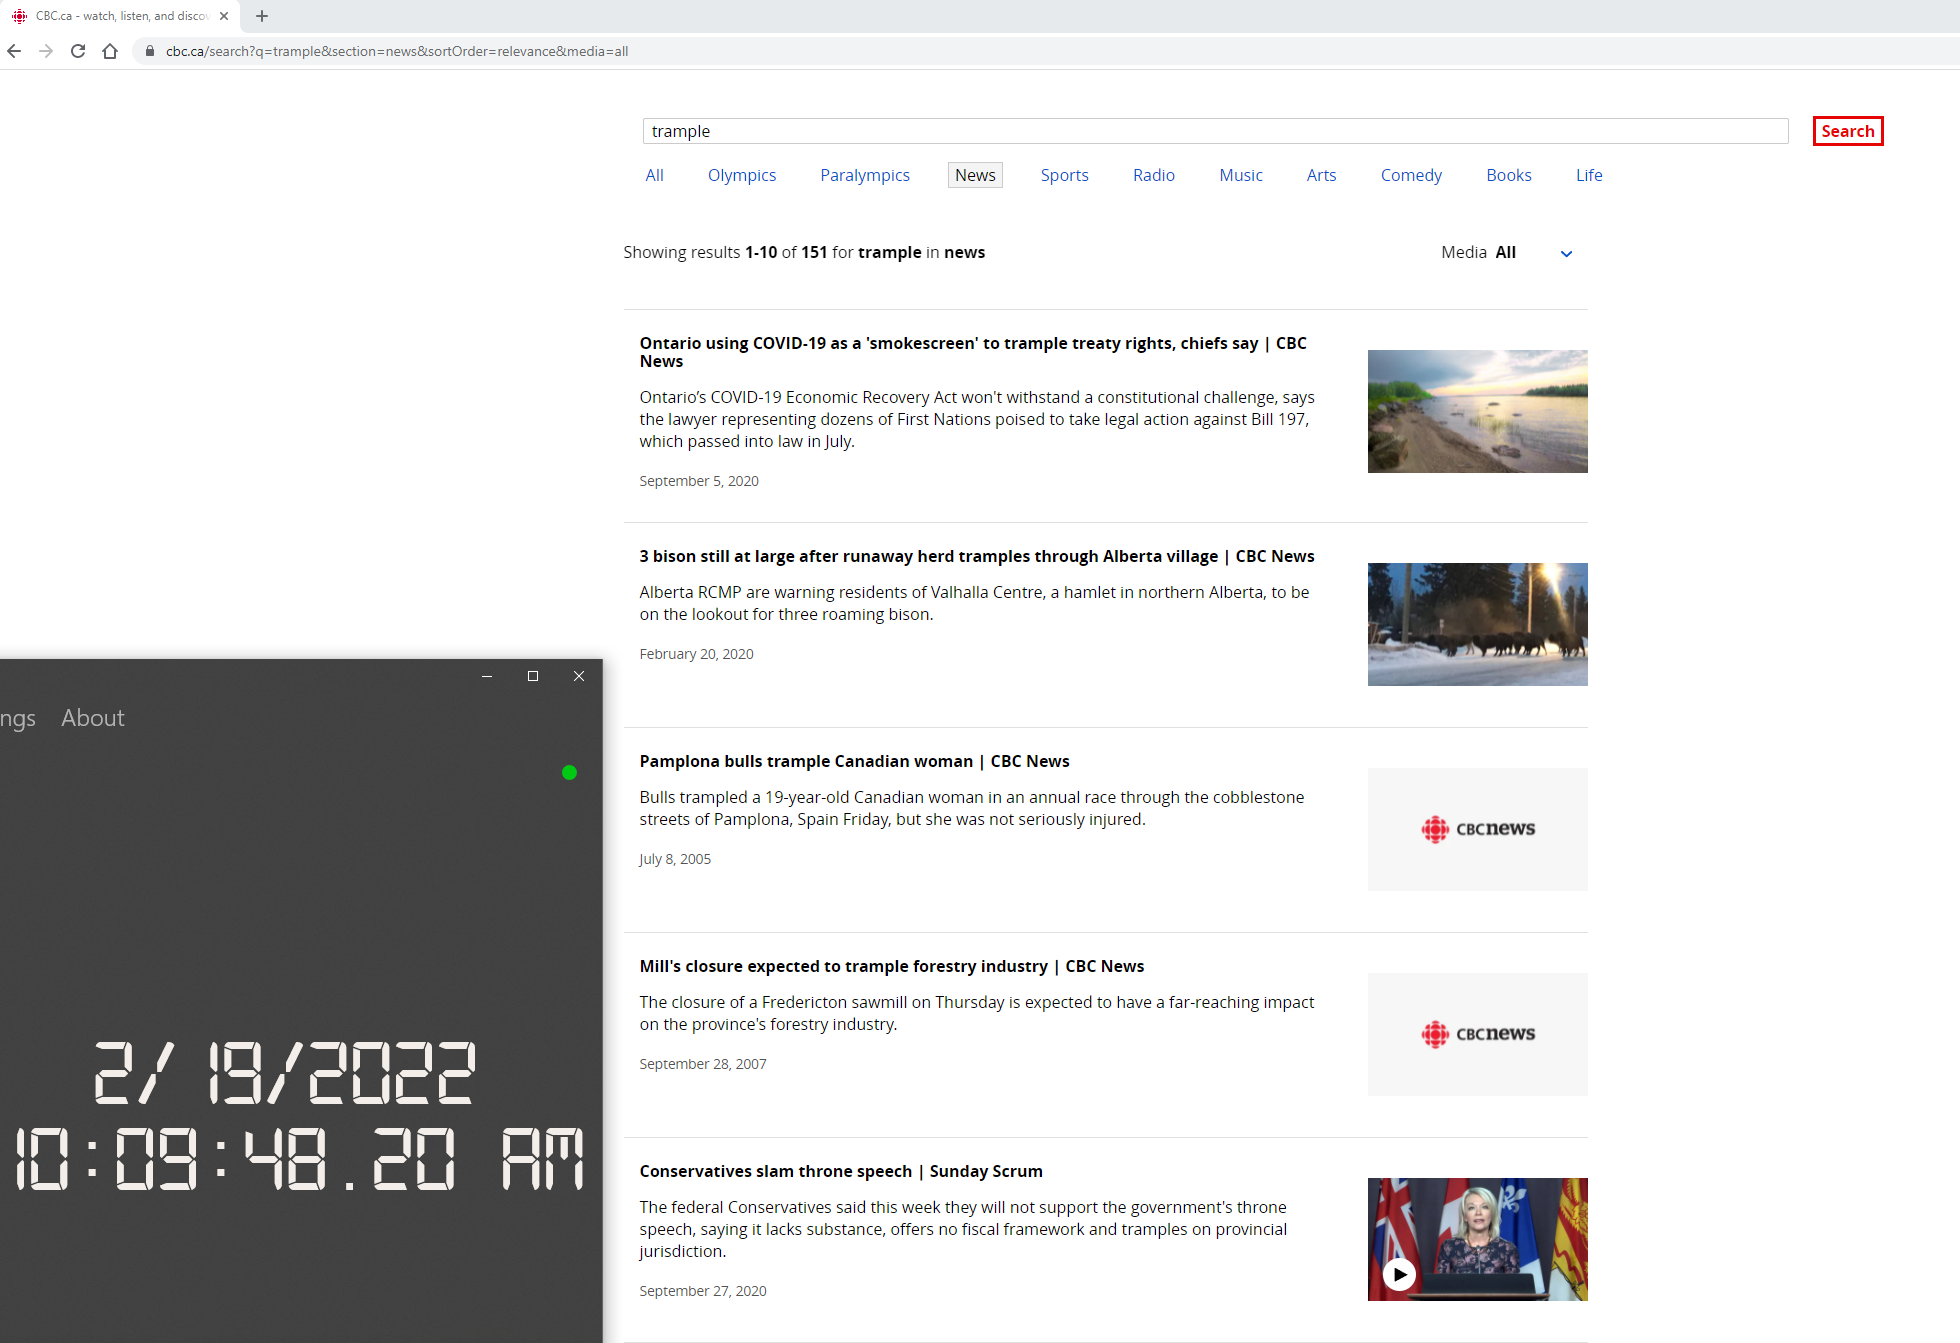The height and width of the screenshot is (1343, 1960).
Task: Switch to the Sports section tab
Action: tap(1065, 175)
